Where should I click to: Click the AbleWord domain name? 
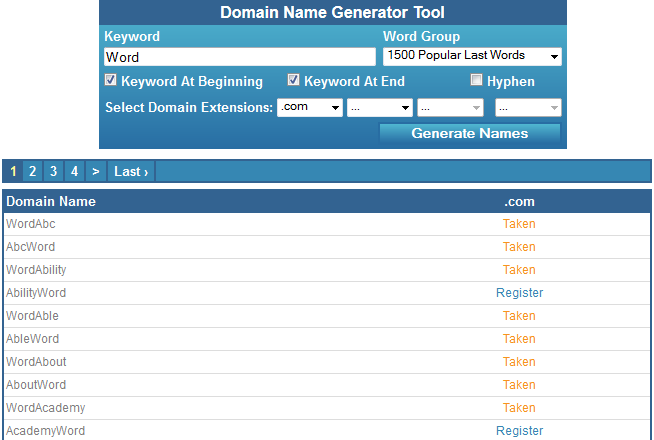coord(33,339)
